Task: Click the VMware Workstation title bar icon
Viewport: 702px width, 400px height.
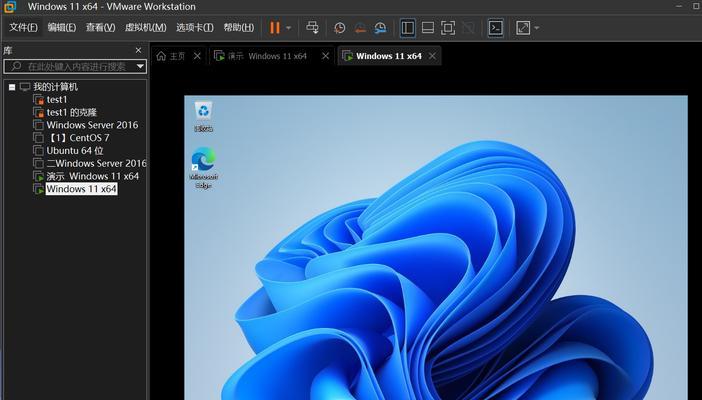Action: click(10, 6)
